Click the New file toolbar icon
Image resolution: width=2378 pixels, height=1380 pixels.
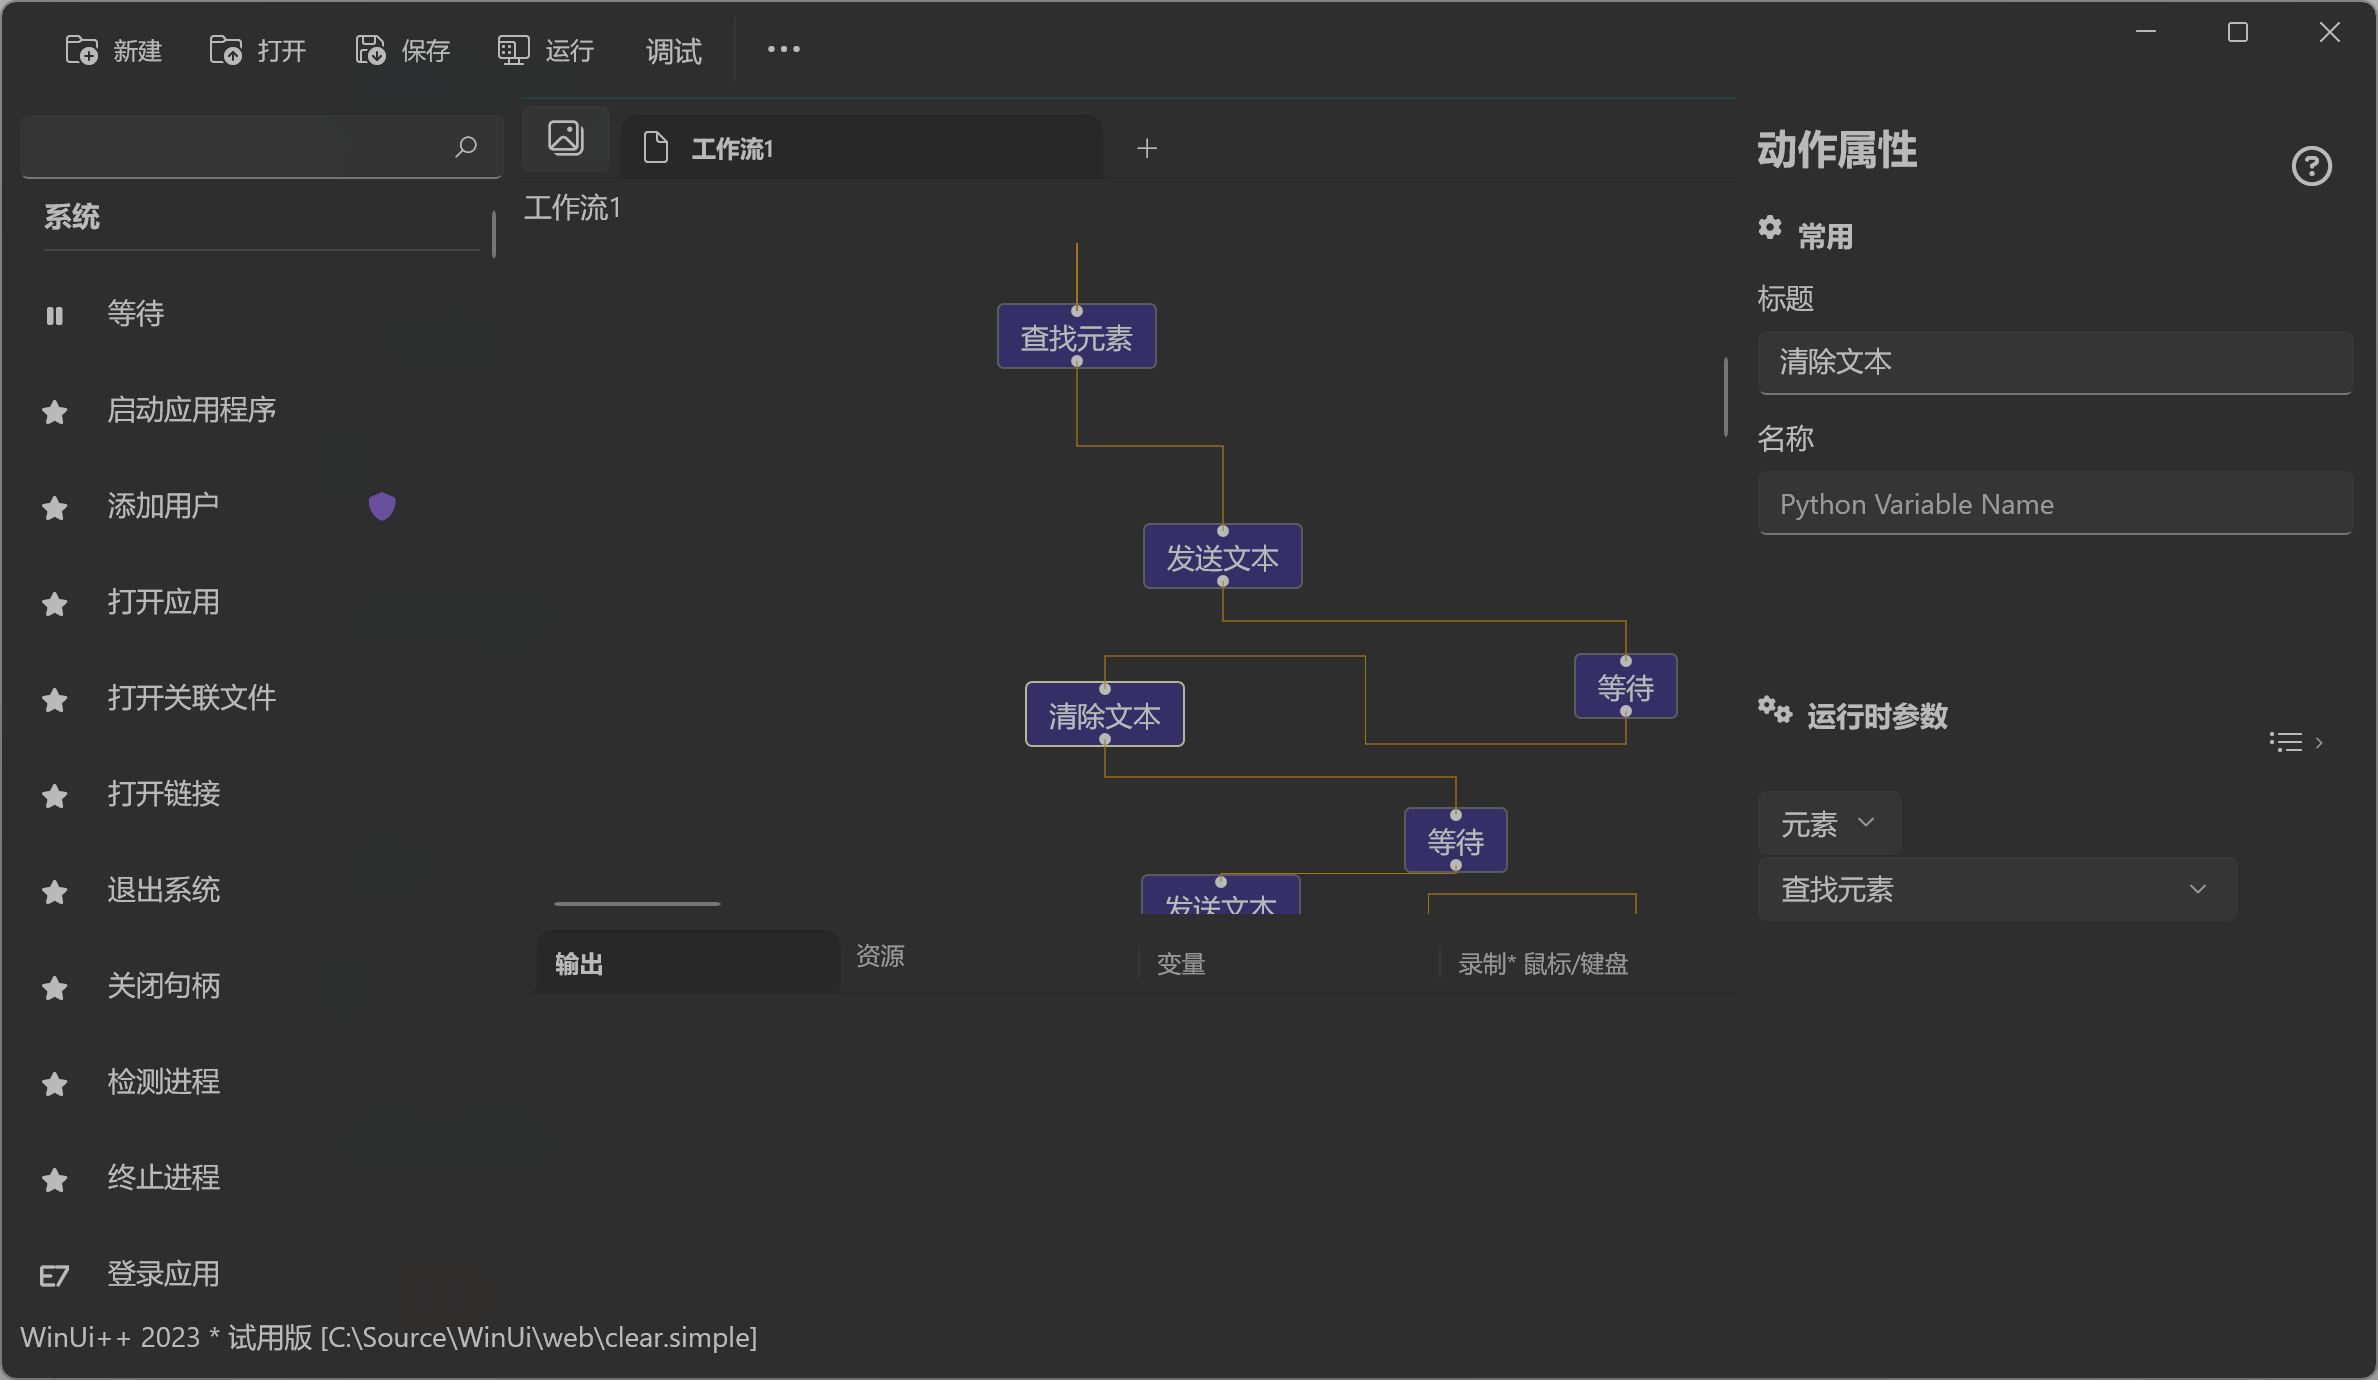(x=82, y=50)
